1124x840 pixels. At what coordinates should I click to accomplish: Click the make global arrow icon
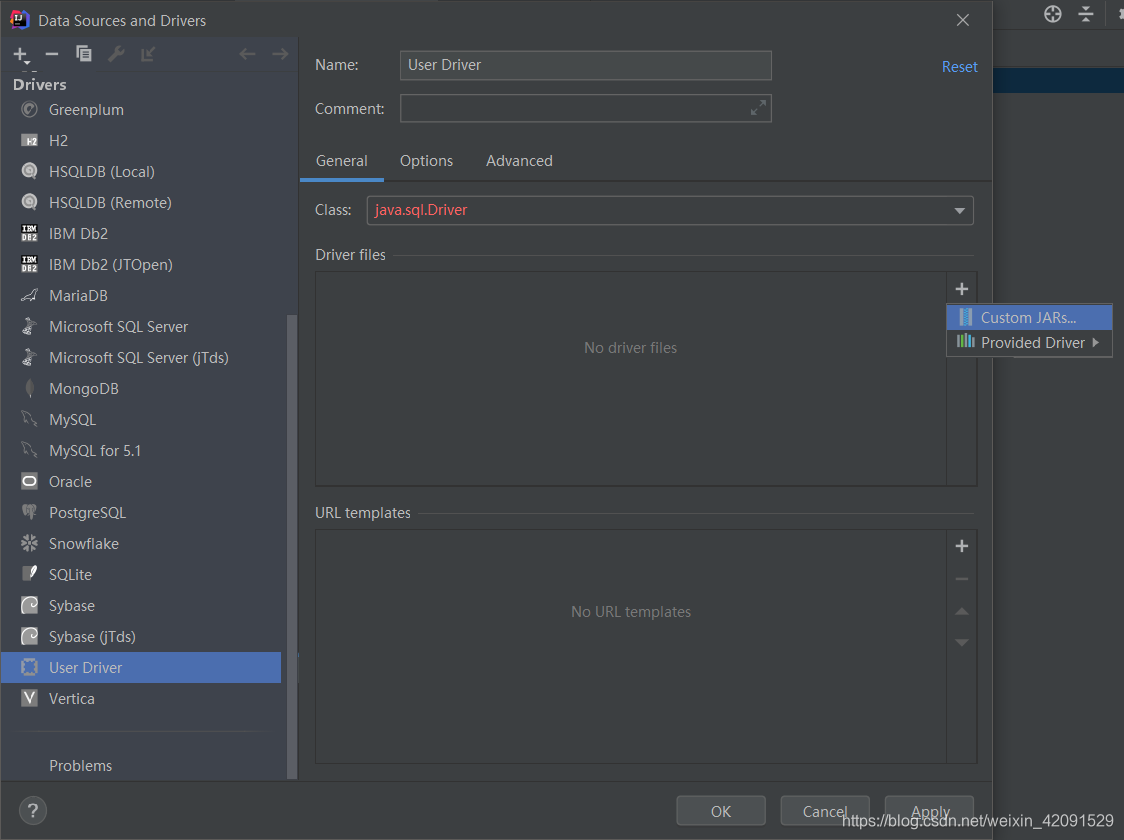148,54
